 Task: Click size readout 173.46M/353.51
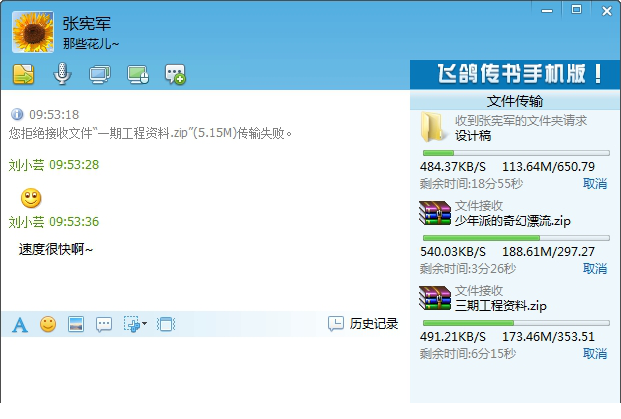pyautogui.click(x=549, y=337)
